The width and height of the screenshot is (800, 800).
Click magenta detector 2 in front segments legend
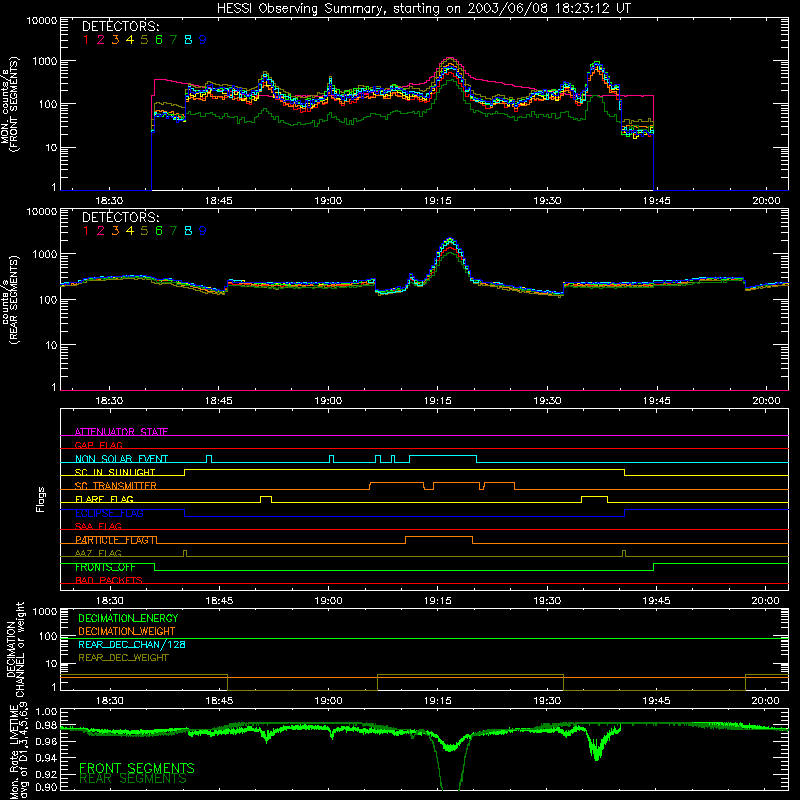click(101, 40)
